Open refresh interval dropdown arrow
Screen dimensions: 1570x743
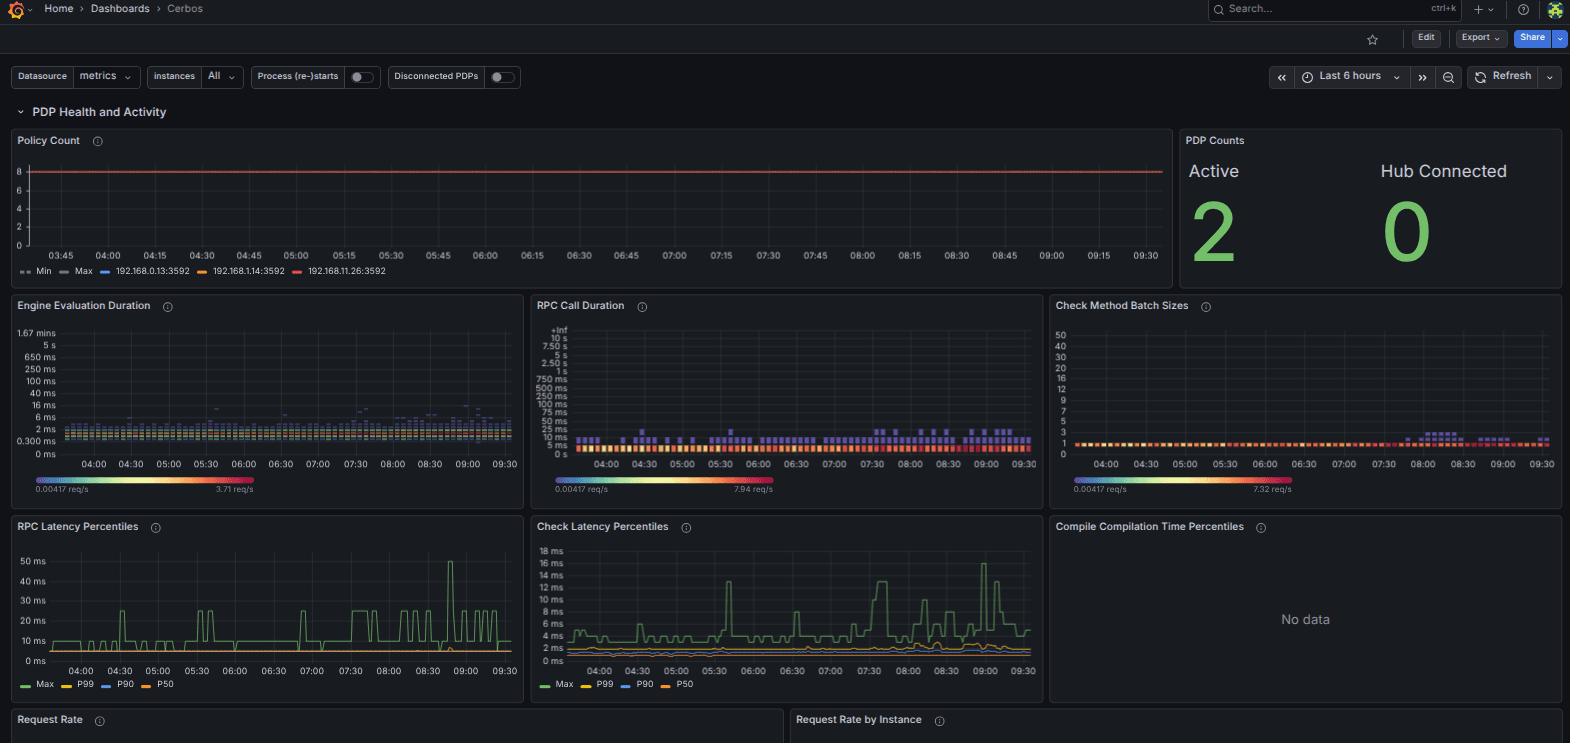click(x=1550, y=77)
